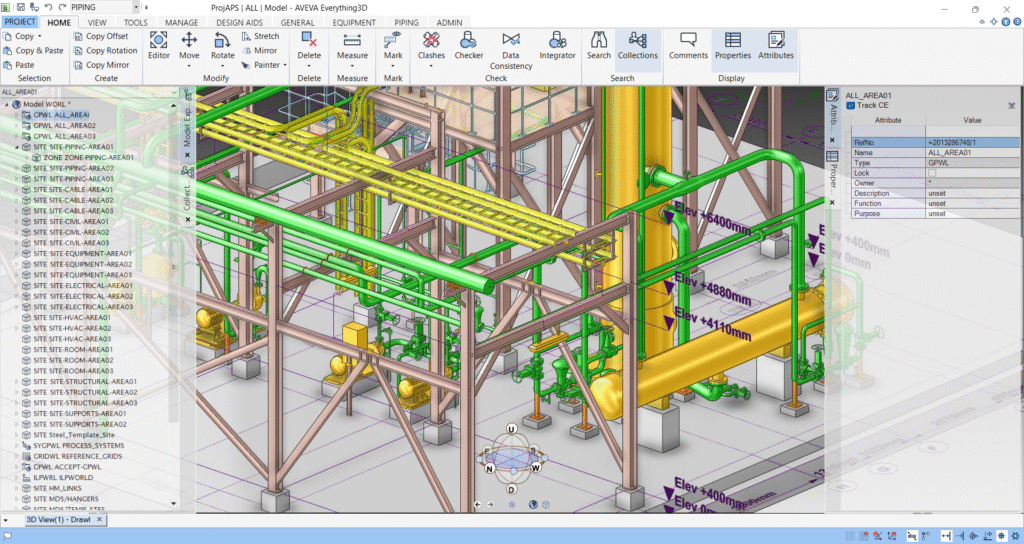Select CPWL ALL_AREA02 in tree
Screen dimensions: 1024x544
[x=59, y=125]
